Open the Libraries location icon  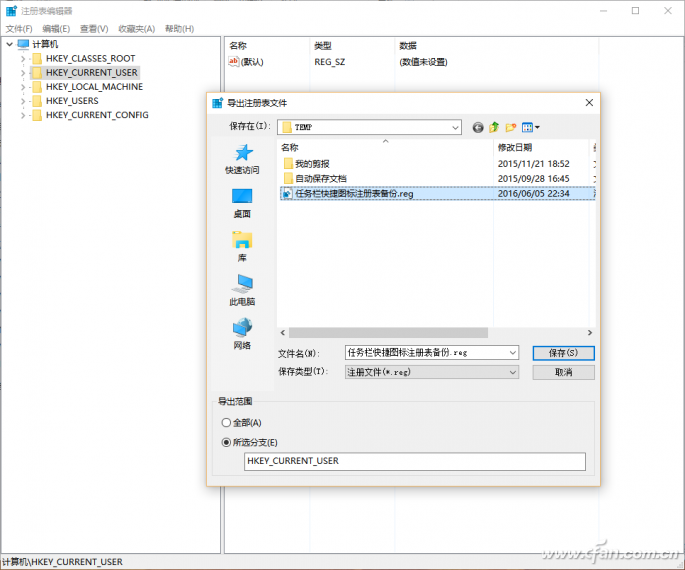[242, 240]
